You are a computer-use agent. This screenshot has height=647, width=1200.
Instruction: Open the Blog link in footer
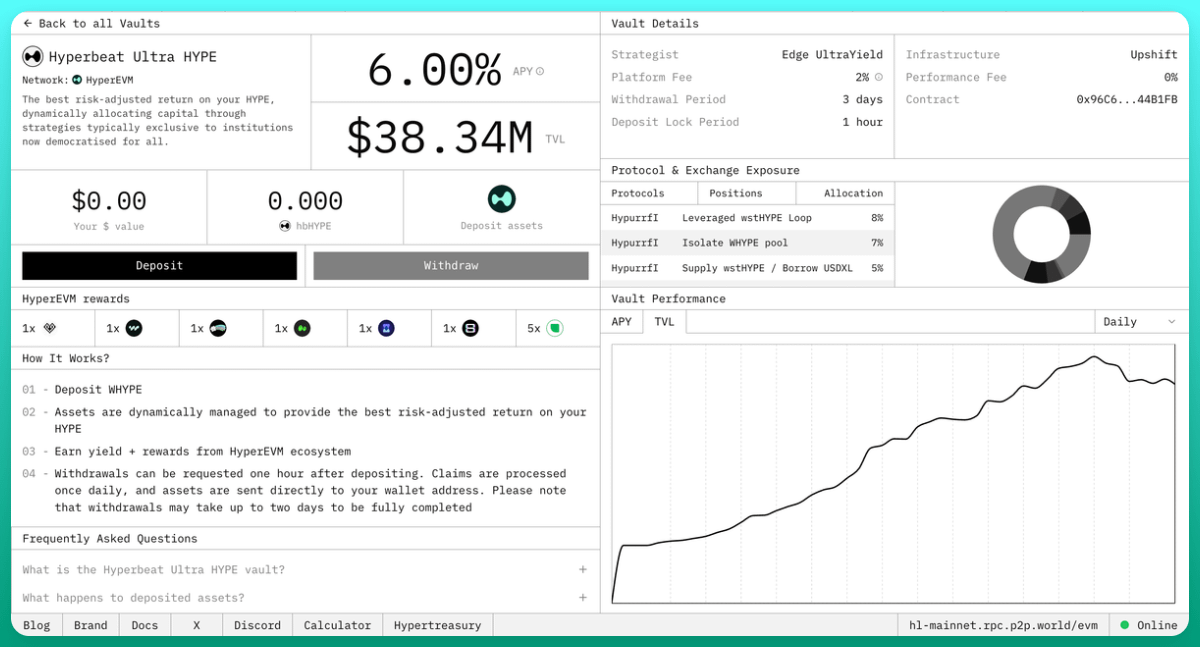(x=36, y=625)
